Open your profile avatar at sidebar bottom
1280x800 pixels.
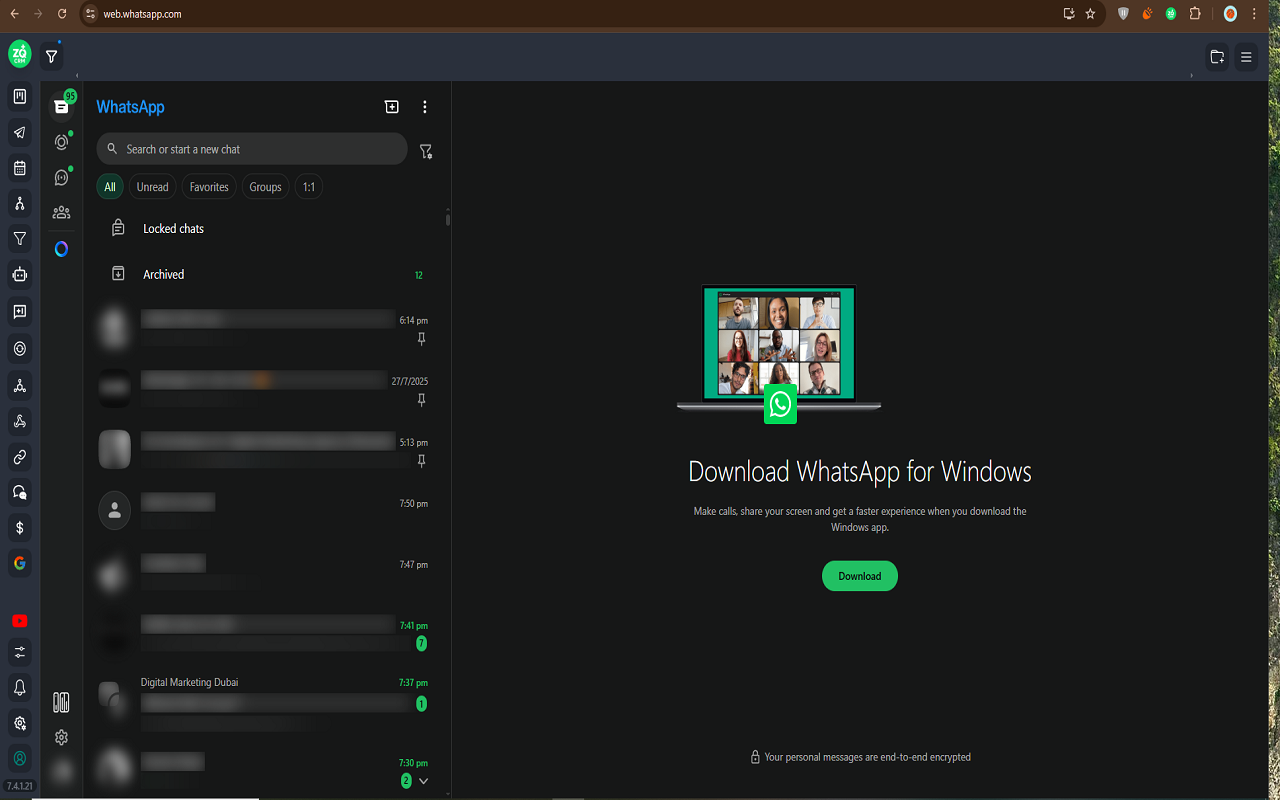(61, 771)
